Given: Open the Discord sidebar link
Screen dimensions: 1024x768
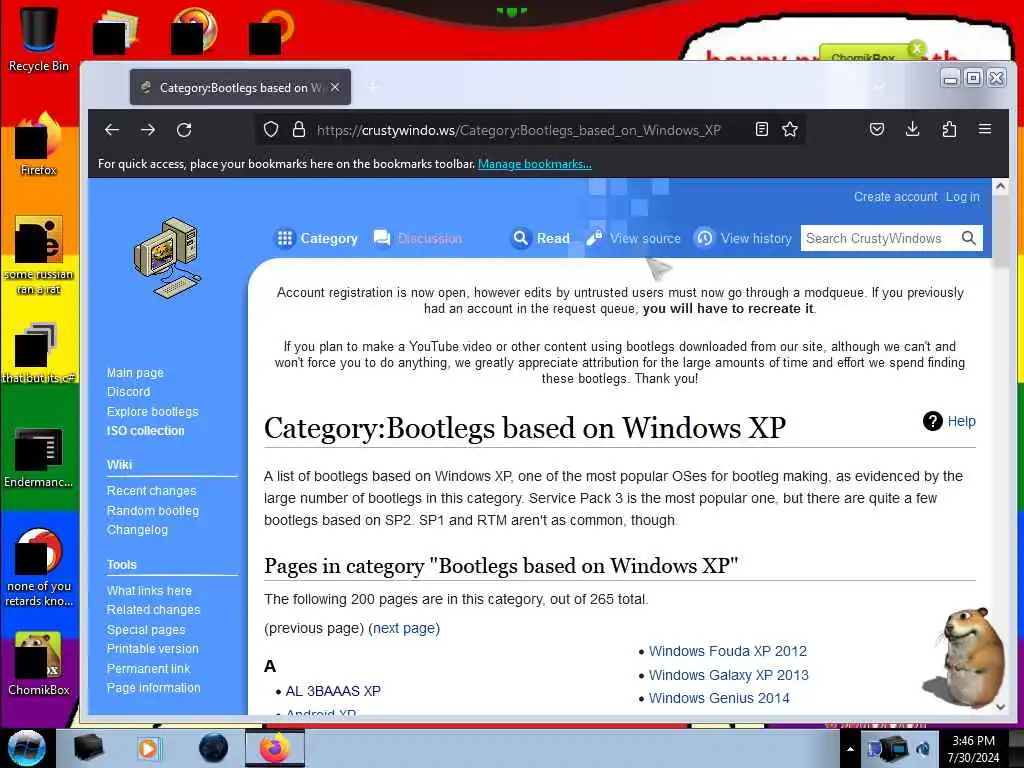Looking at the screenshot, I should [129, 392].
